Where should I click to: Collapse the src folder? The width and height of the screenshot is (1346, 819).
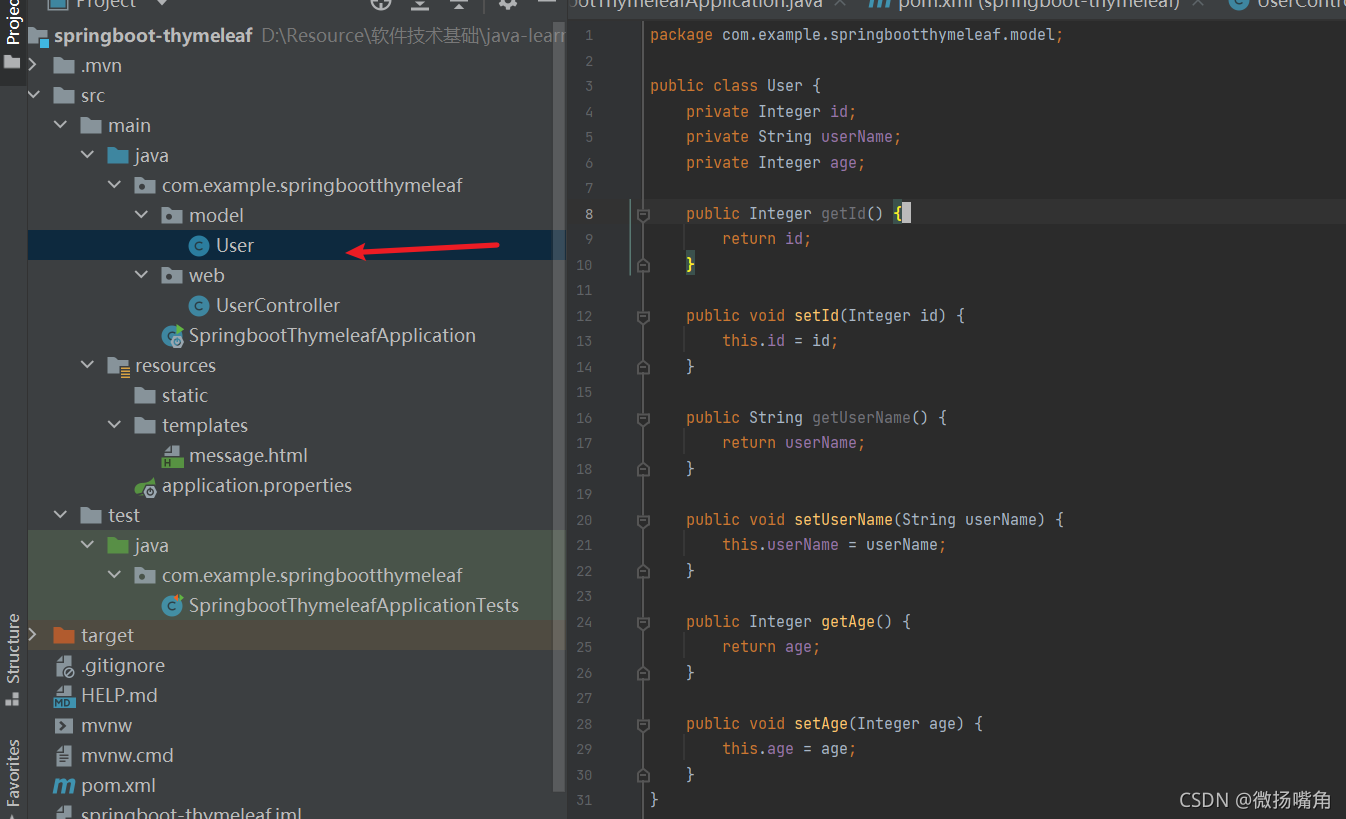point(34,96)
